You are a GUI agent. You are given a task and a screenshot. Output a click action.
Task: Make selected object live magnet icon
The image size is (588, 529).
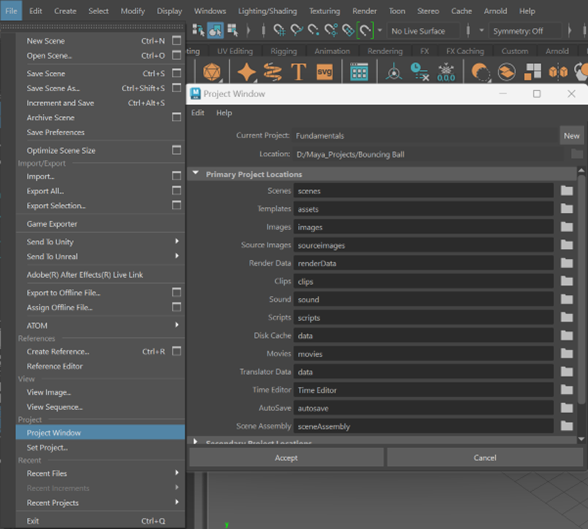366,30
